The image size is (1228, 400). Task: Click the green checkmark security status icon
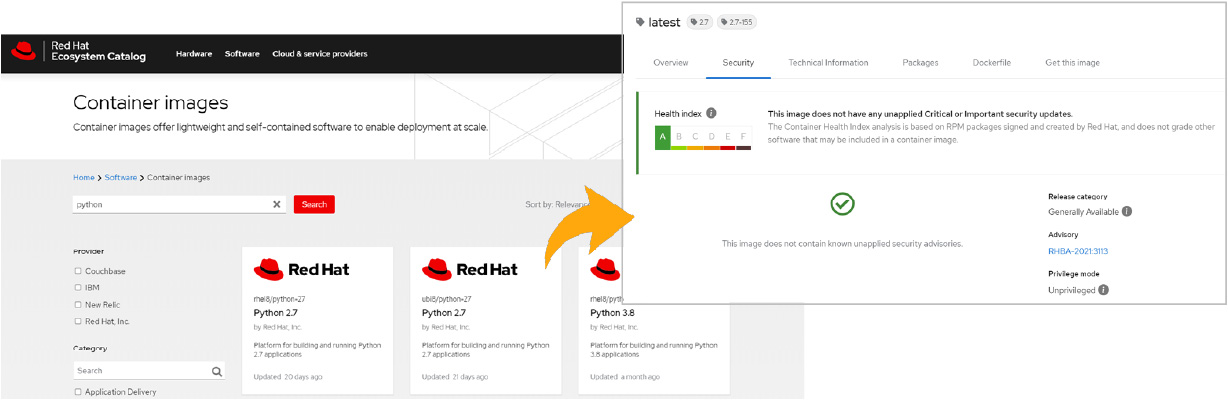(842, 205)
